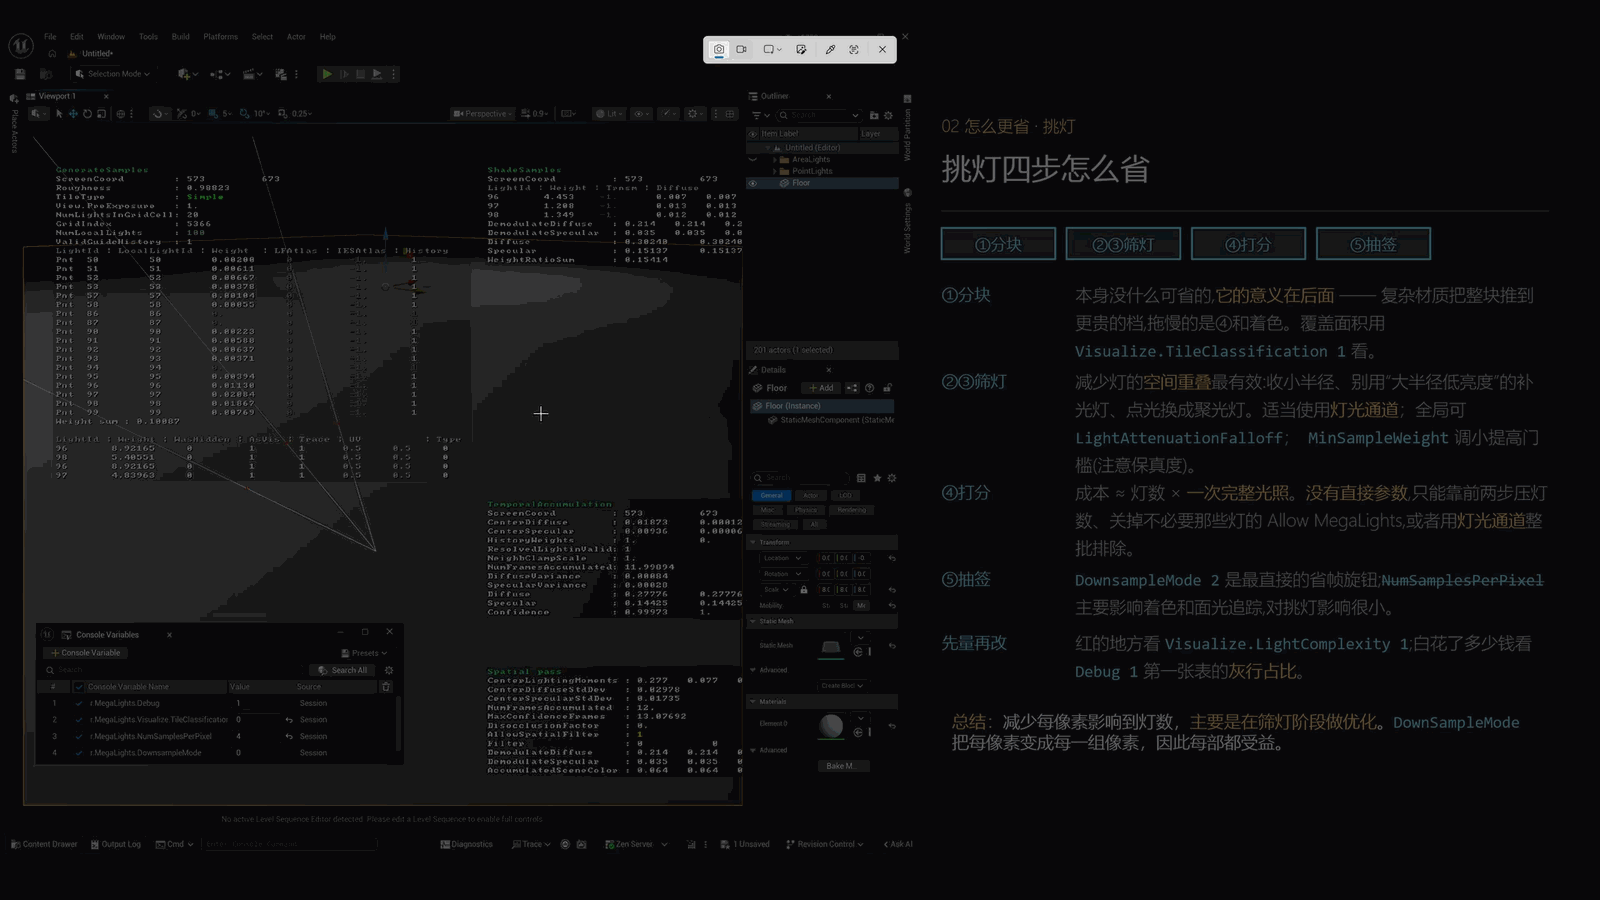Toggle visibility eye for Floor in Outliner
Viewport: 1600px width, 900px height.
pyautogui.click(x=753, y=183)
